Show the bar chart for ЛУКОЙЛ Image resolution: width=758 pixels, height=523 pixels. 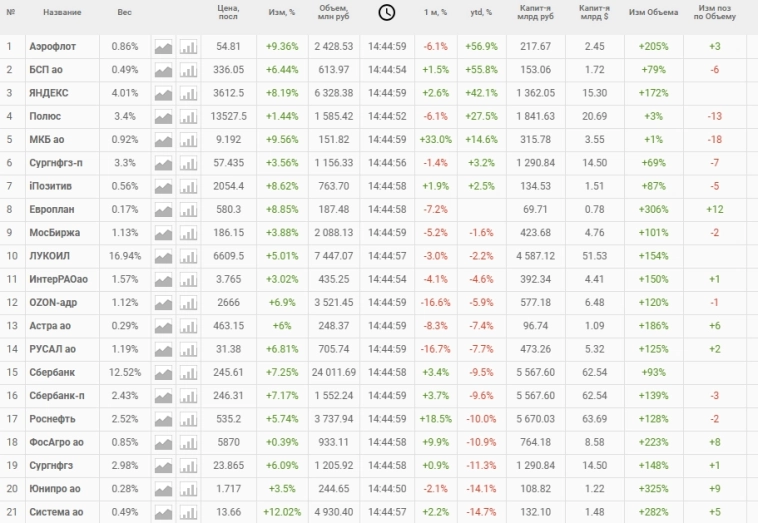coord(188,256)
